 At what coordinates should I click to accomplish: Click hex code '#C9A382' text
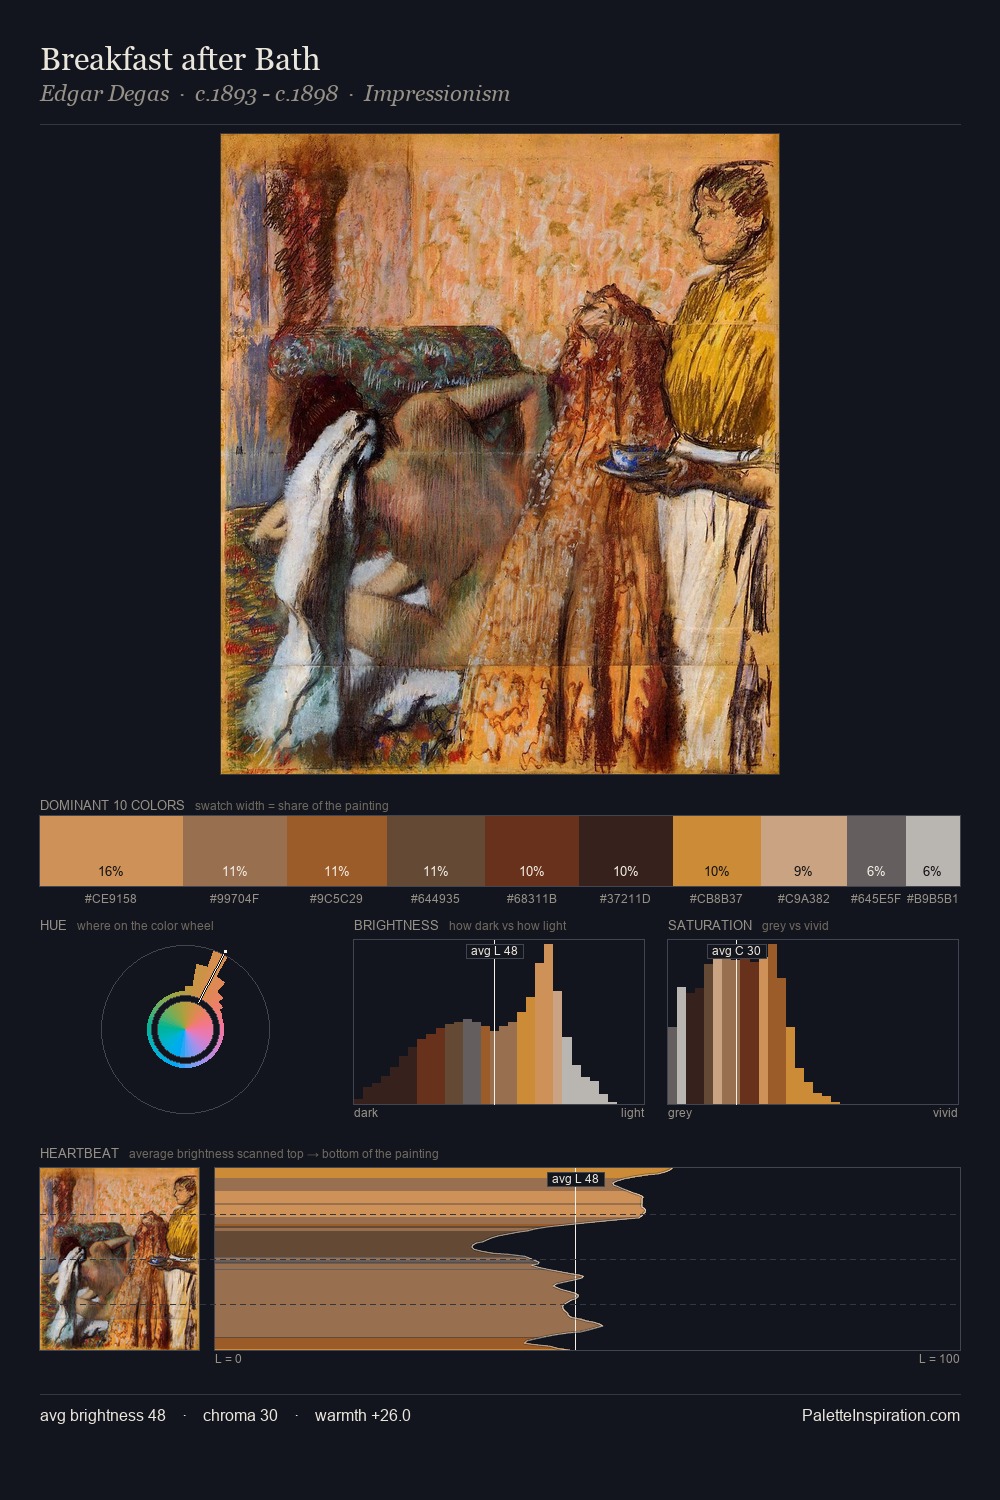(804, 899)
